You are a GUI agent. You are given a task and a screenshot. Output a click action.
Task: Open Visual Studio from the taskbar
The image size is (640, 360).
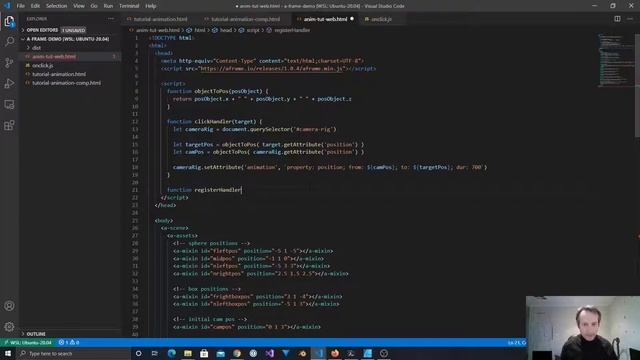click(269, 353)
